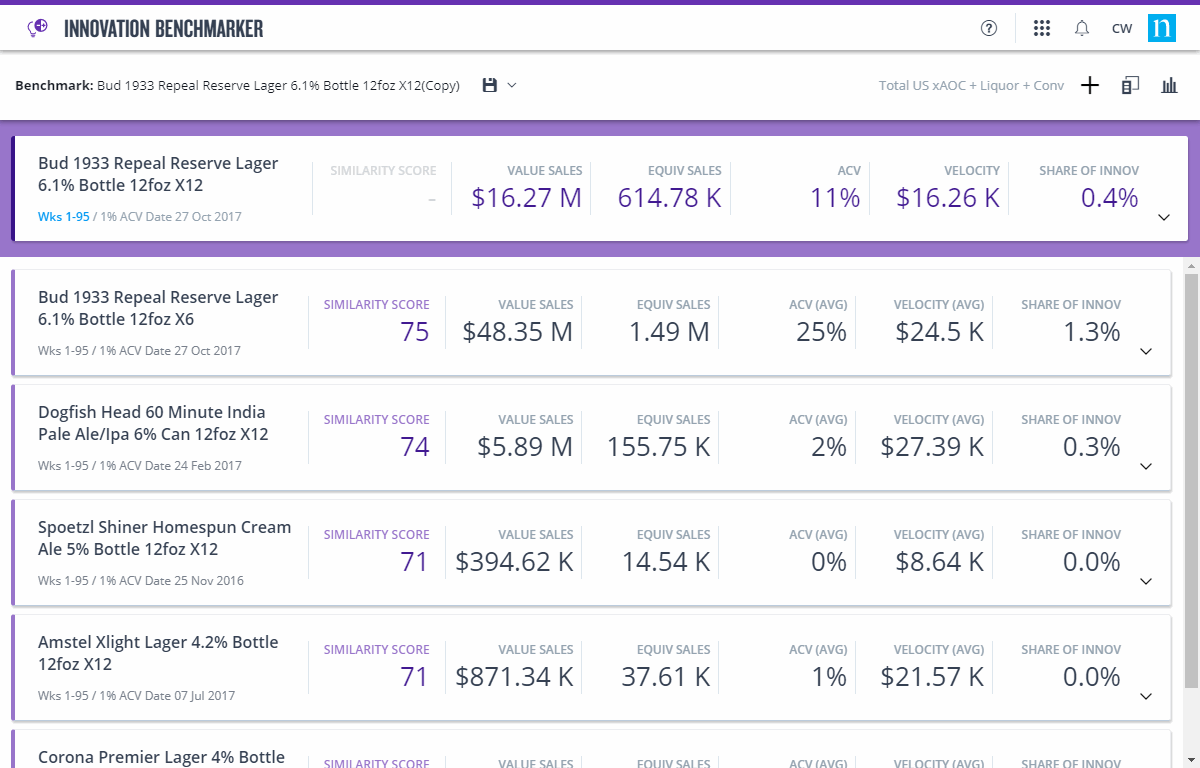Viewport: 1200px width, 768px height.
Task: Click the value sales '$394.62 K'
Action: point(515,562)
